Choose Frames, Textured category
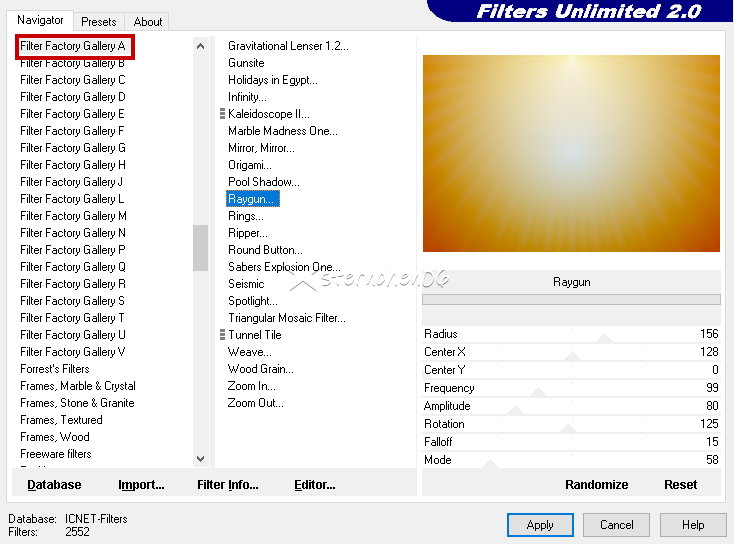This screenshot has width=734, height=544. tap(61, 420)
